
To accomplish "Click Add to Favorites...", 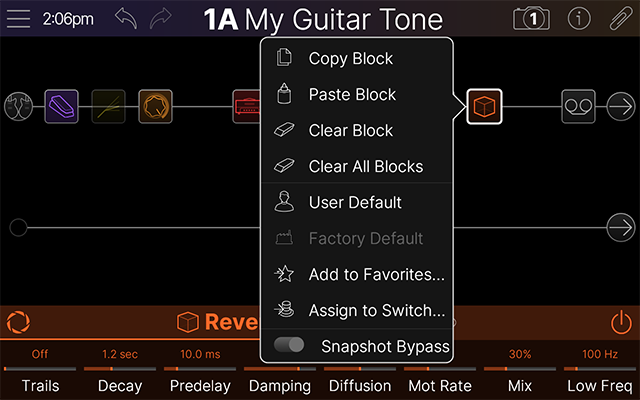I will tap(376, 274).
